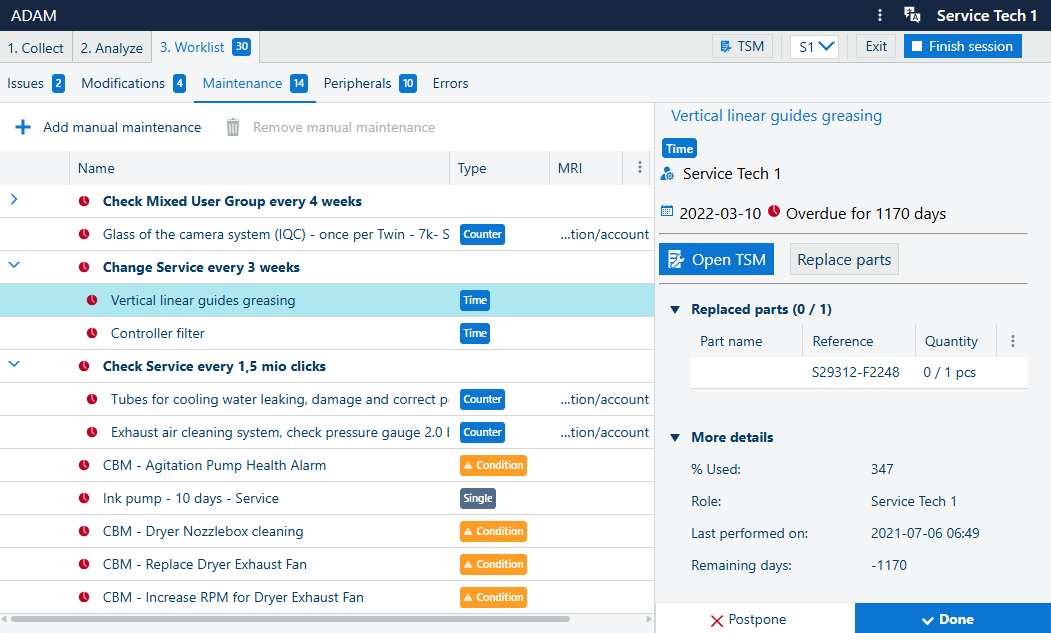Viewport: 1051px width, 633px height.
Task: Collapse Check Service every 1,5 mio clicks
Action: (14, 365)
